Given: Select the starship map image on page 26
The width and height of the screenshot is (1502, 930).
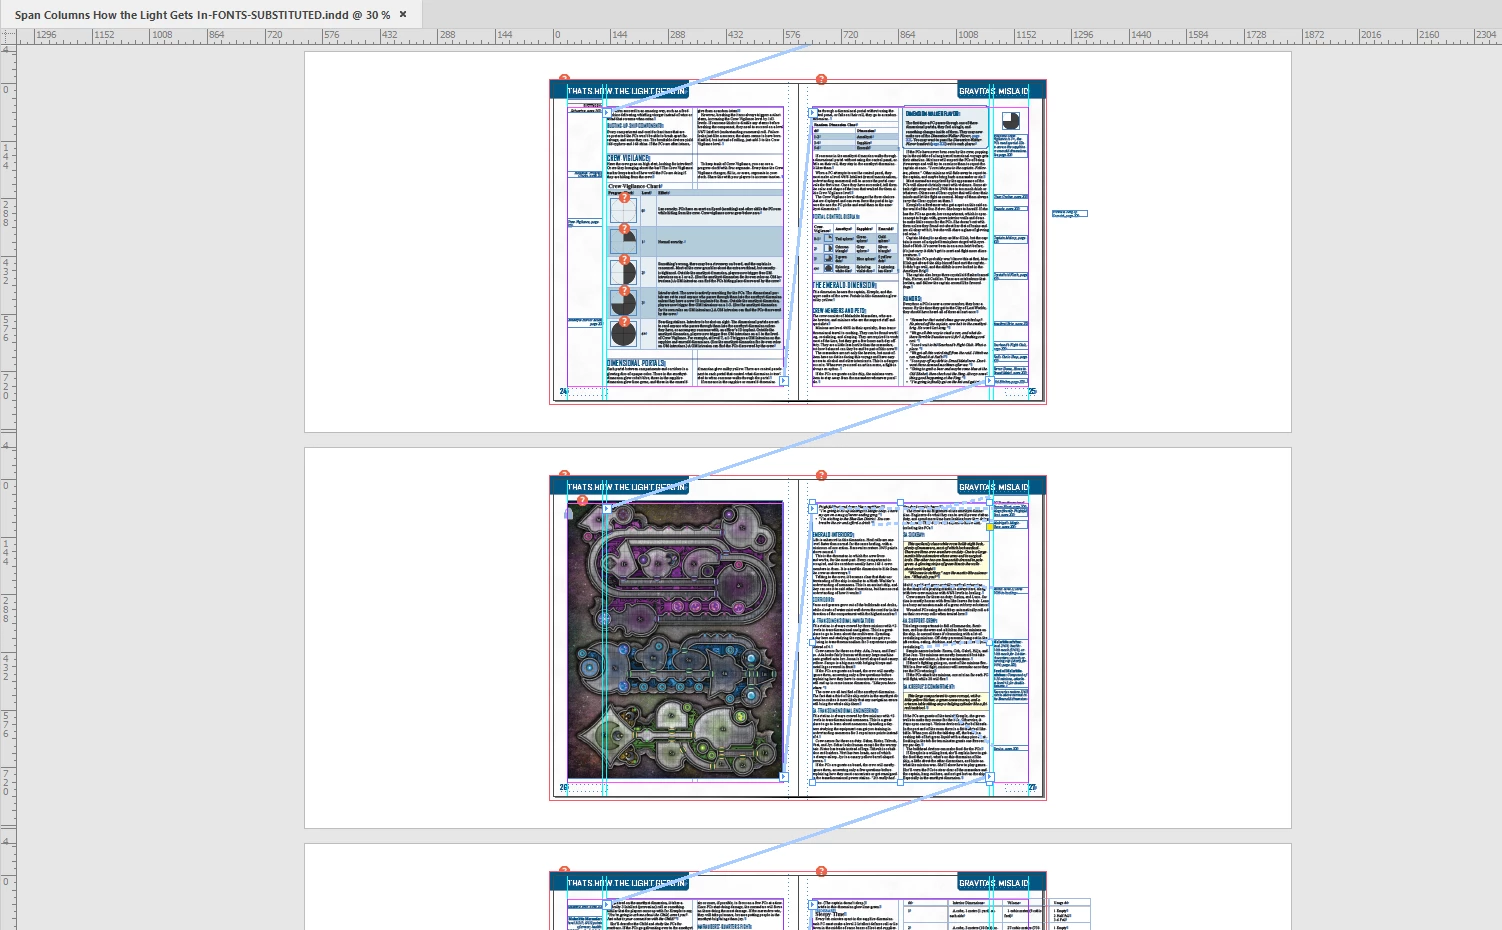Looking at the screenshot, I should tap(675, 640).
